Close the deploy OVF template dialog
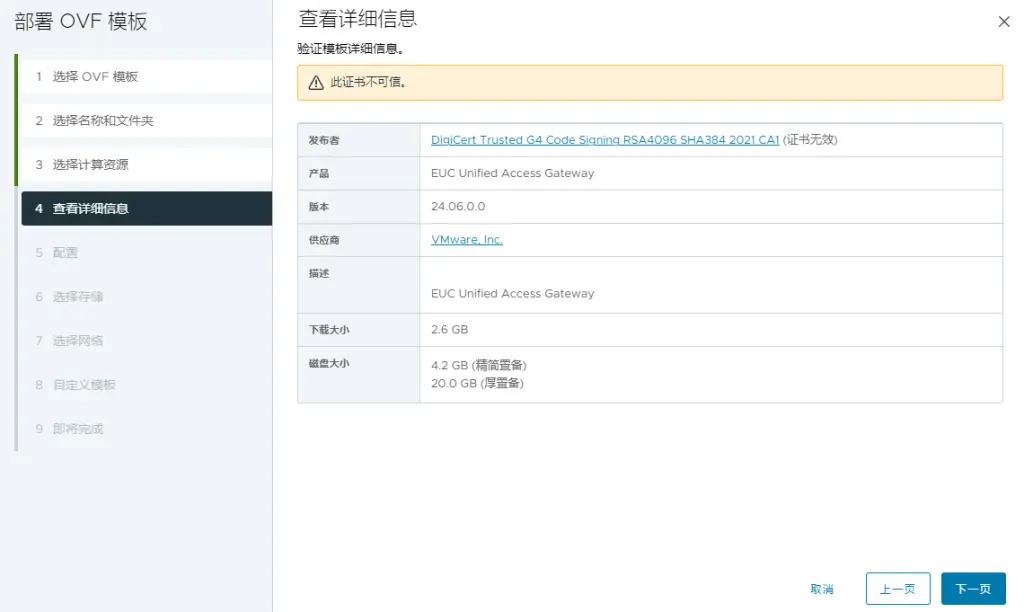The image size is (1024, 612). (x=1004, y=22)
